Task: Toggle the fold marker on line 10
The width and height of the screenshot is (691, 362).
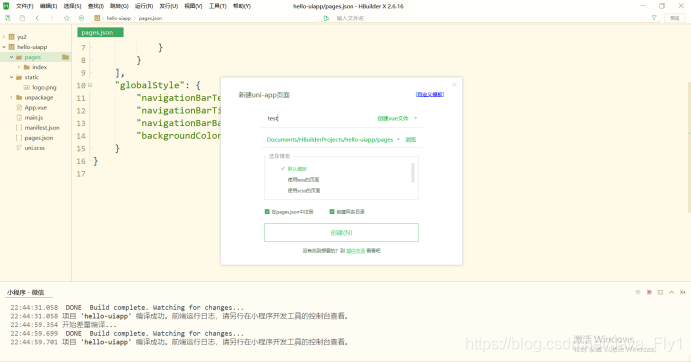Action: coord(90,86)
